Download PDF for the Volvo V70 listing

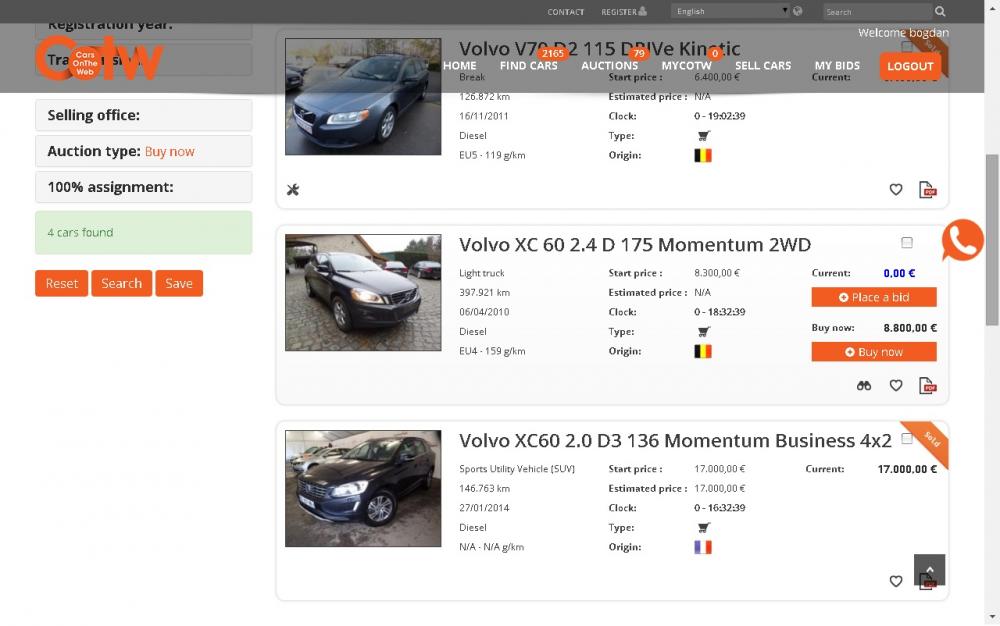point(927,189)
